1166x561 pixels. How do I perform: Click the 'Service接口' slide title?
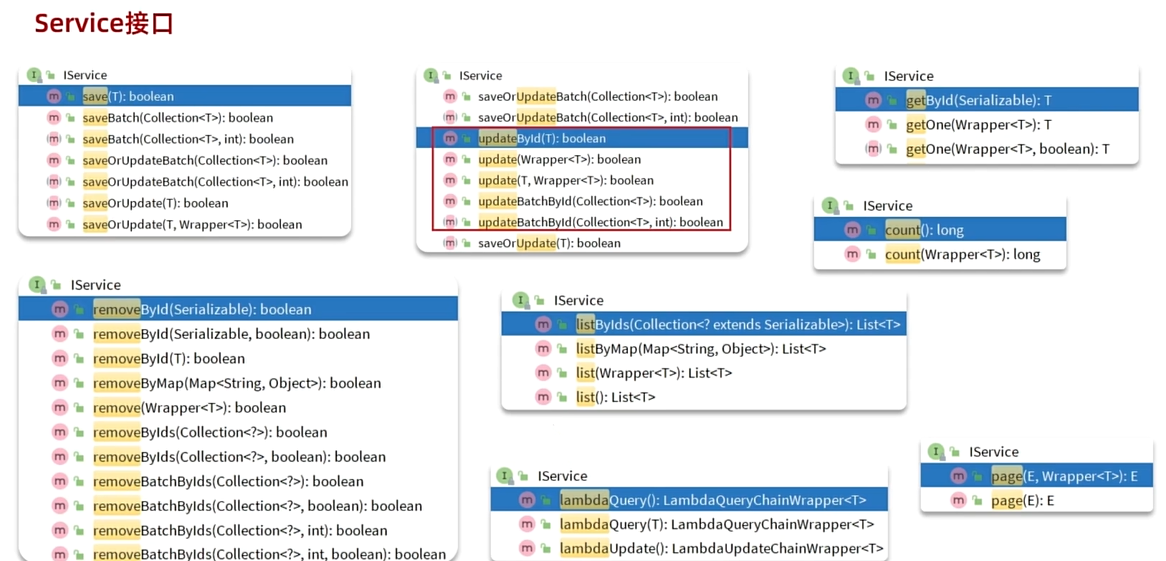click(104, 24)
